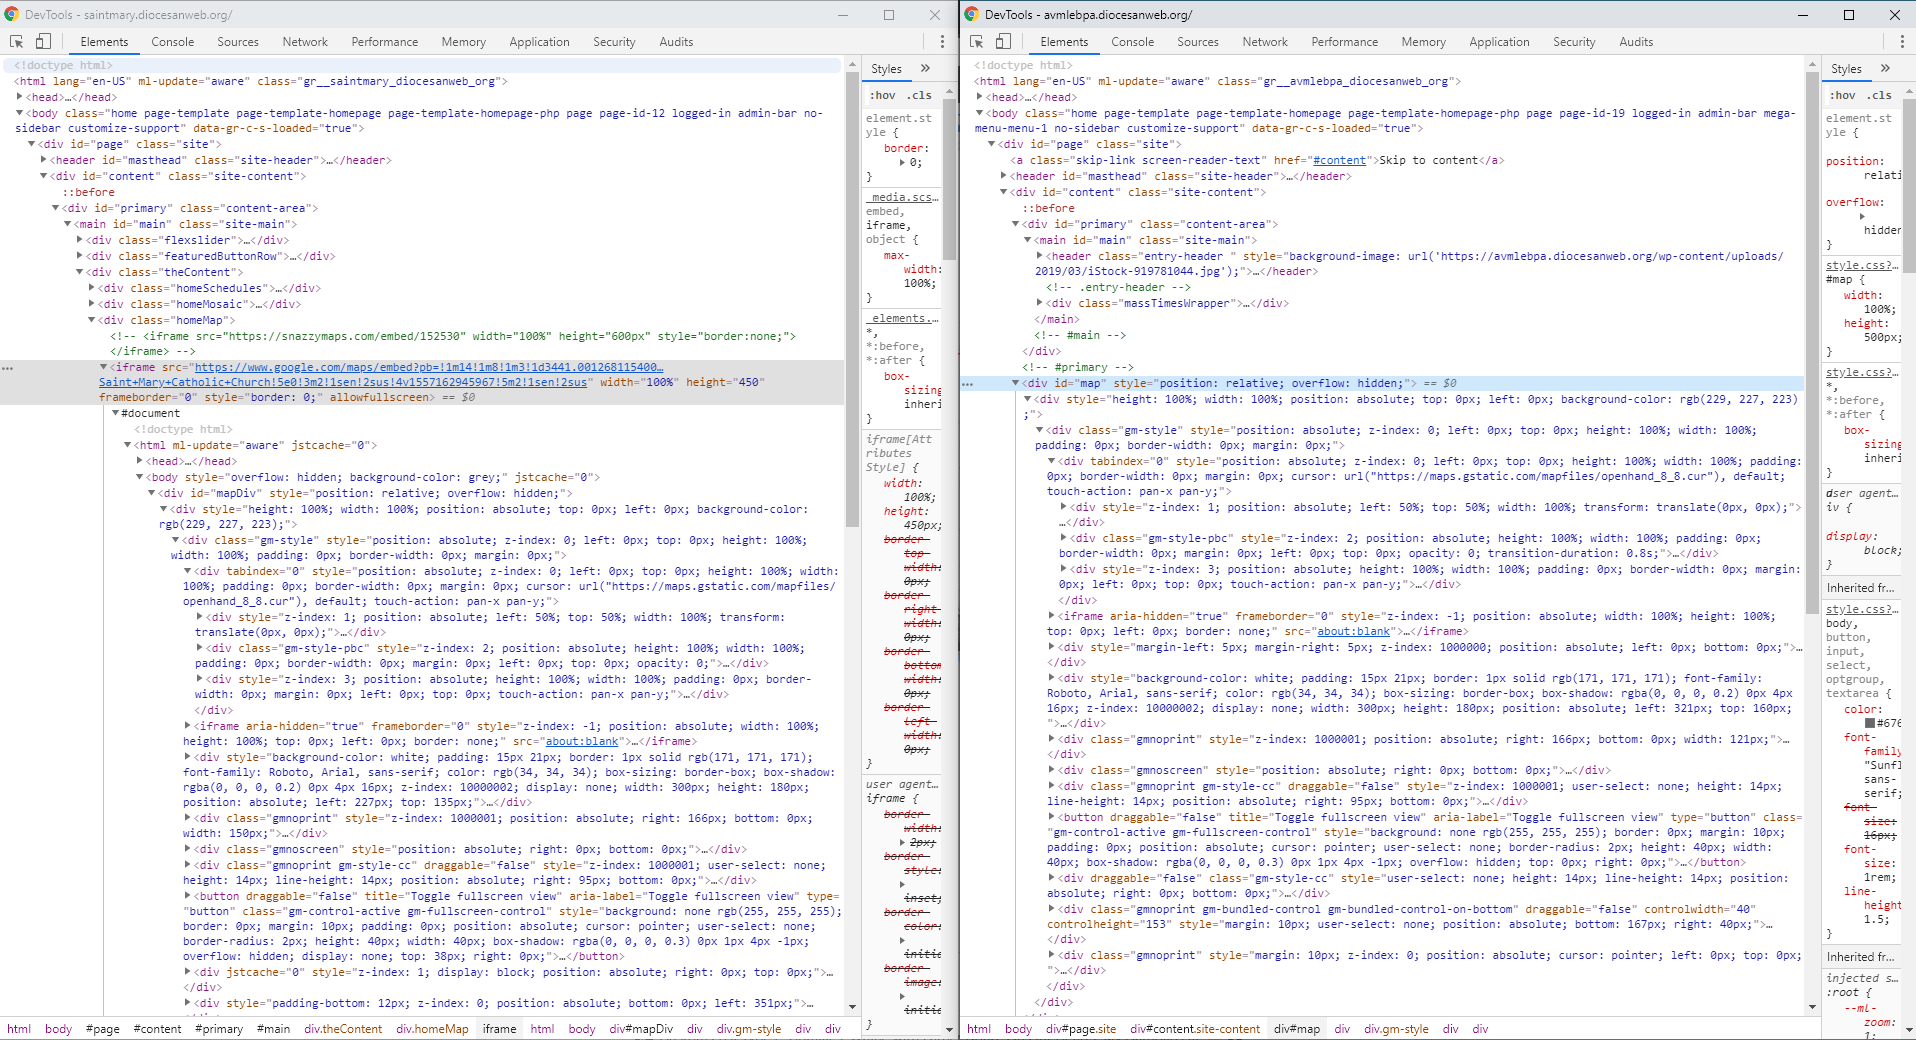Show more Styles pane tabs in avmlebpa DevTools
This screenshot has height=1040, width=1916.
tap(1885, 69)
